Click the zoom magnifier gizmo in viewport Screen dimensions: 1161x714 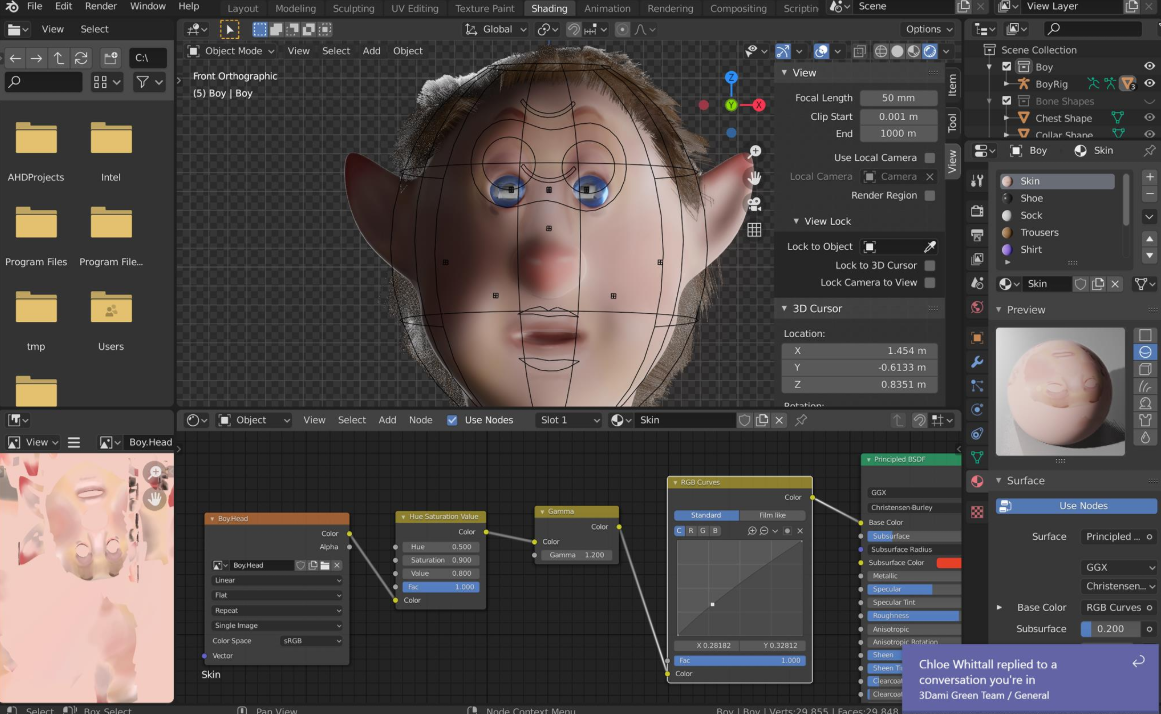755,152
